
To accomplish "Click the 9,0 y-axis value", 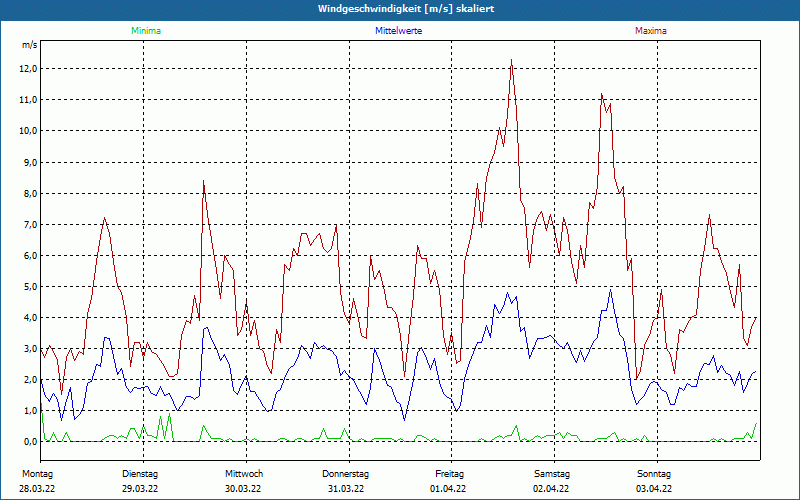I will coord(30,162).
